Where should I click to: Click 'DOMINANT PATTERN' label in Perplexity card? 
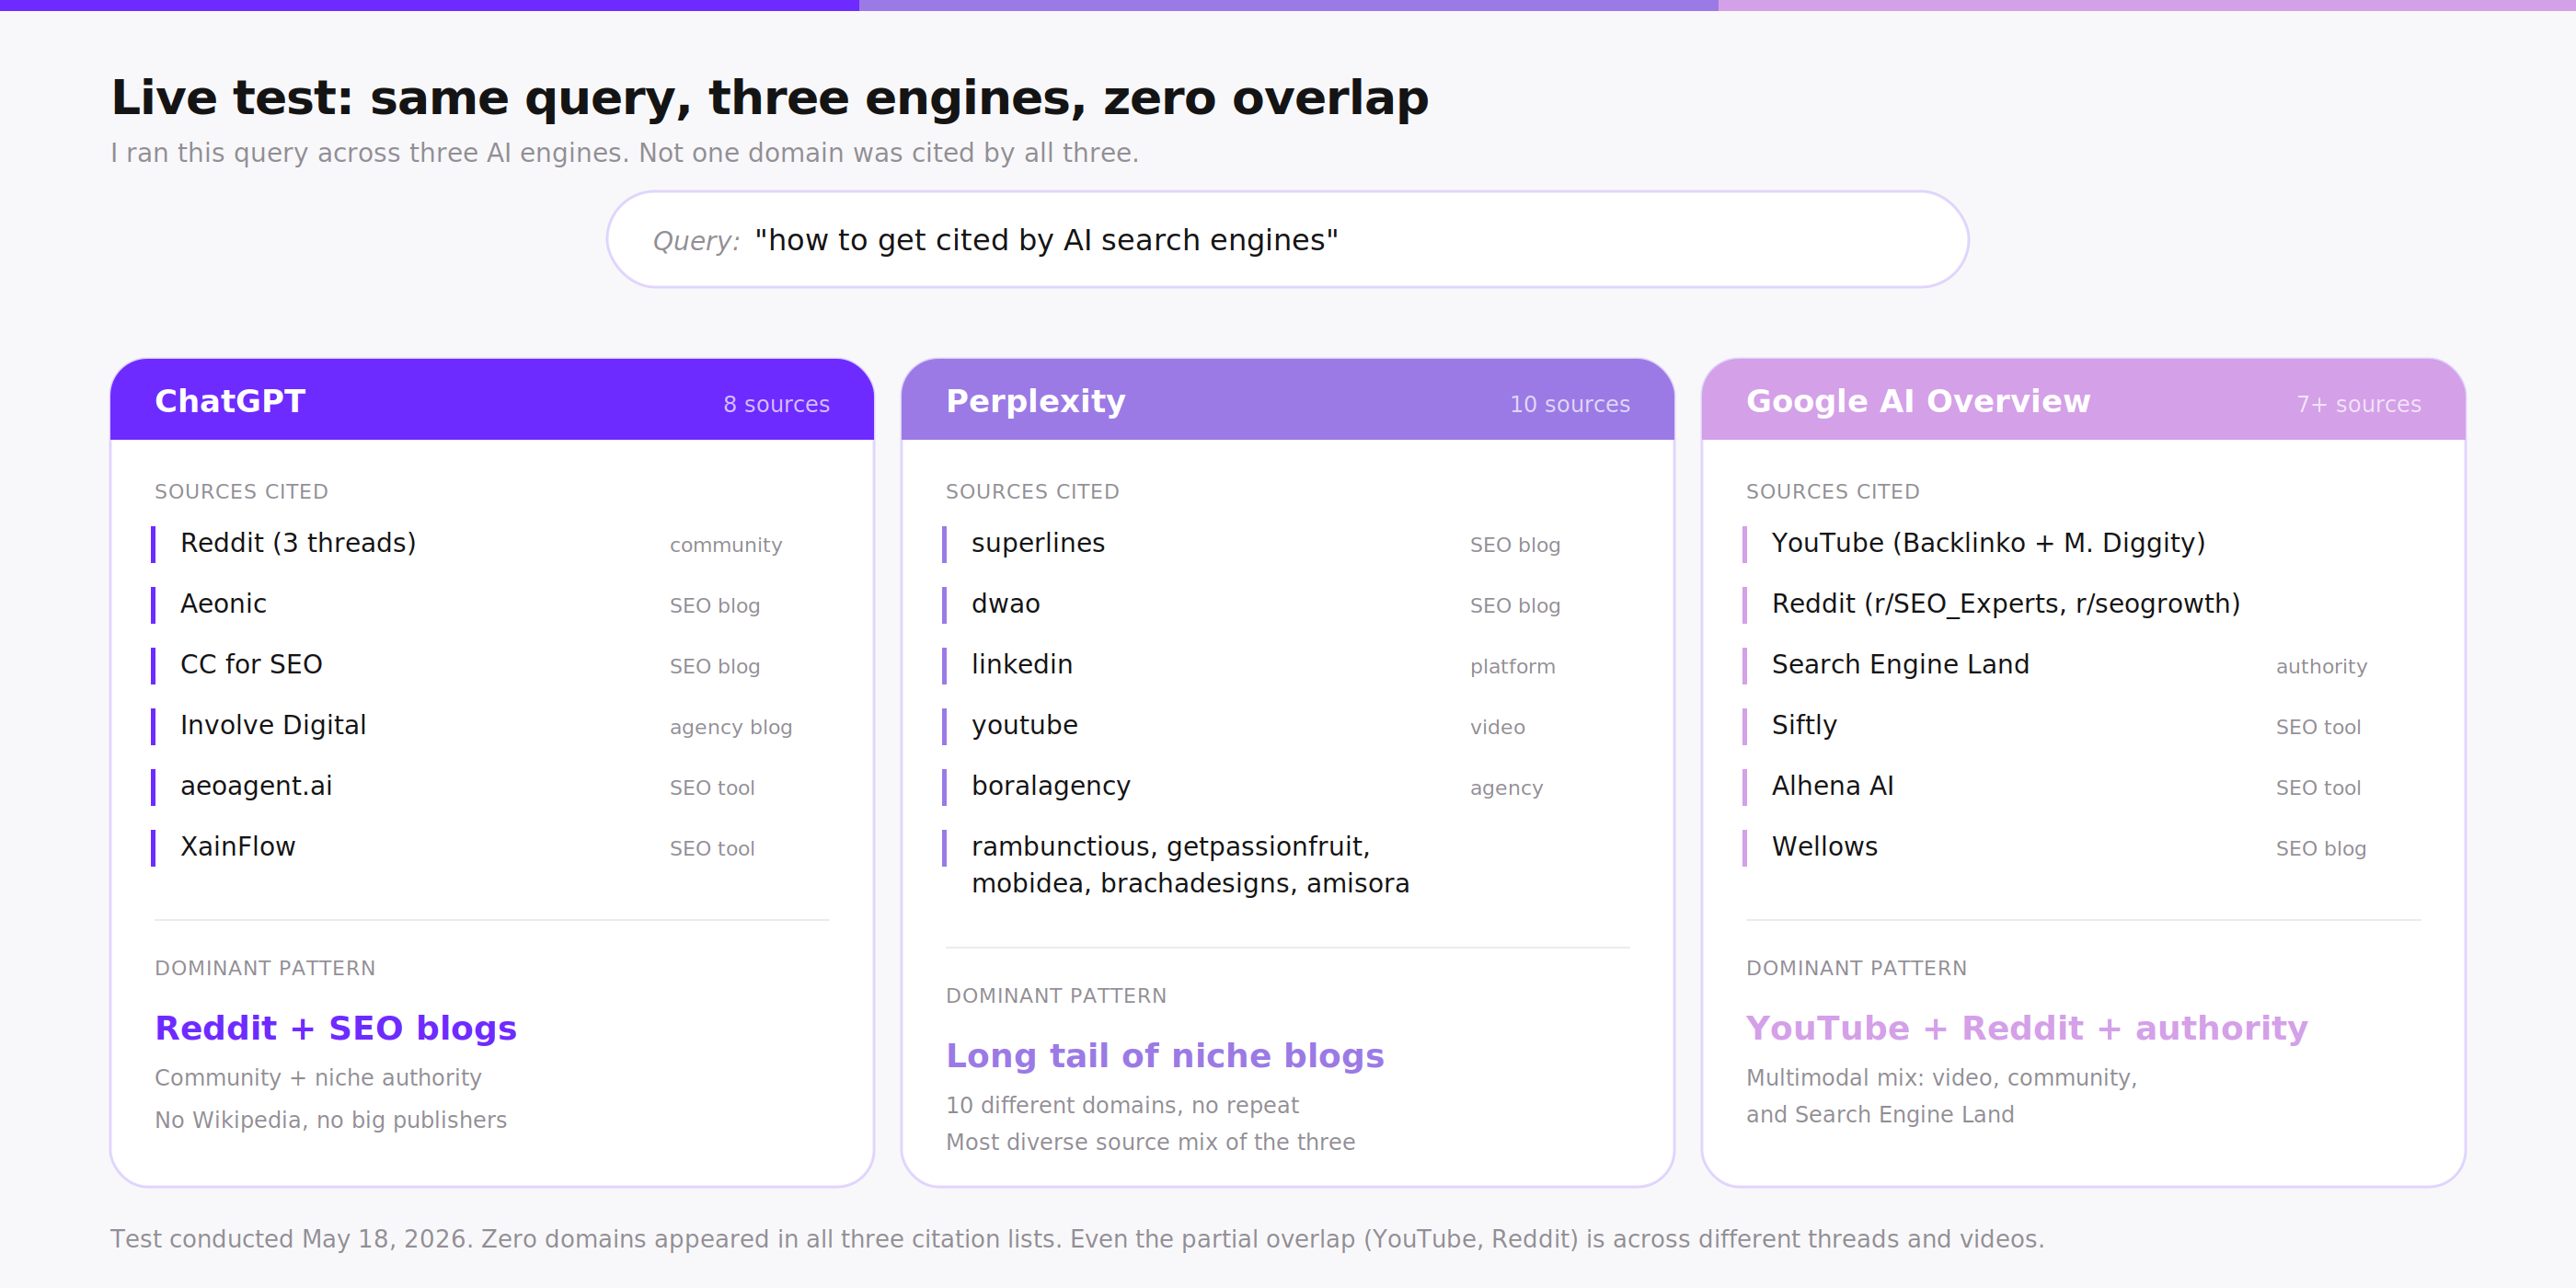point(1056,996)
